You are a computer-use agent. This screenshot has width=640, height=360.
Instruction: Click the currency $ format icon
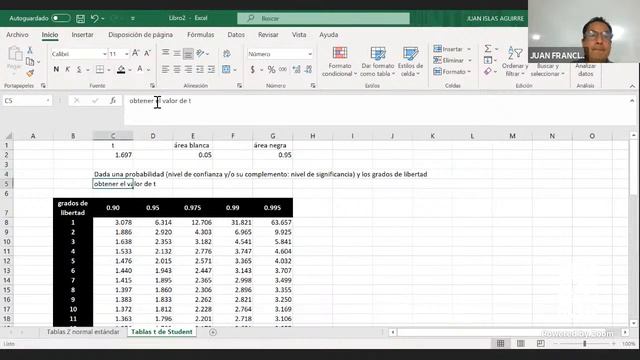253,70
